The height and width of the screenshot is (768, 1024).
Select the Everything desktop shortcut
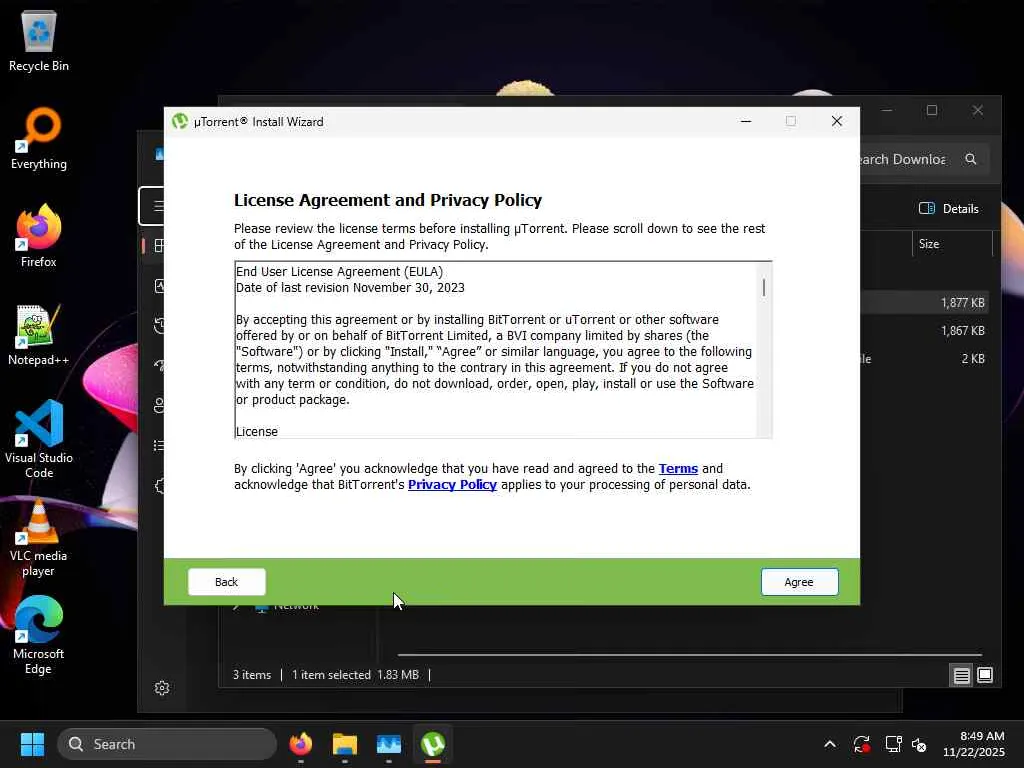[39, 139]
